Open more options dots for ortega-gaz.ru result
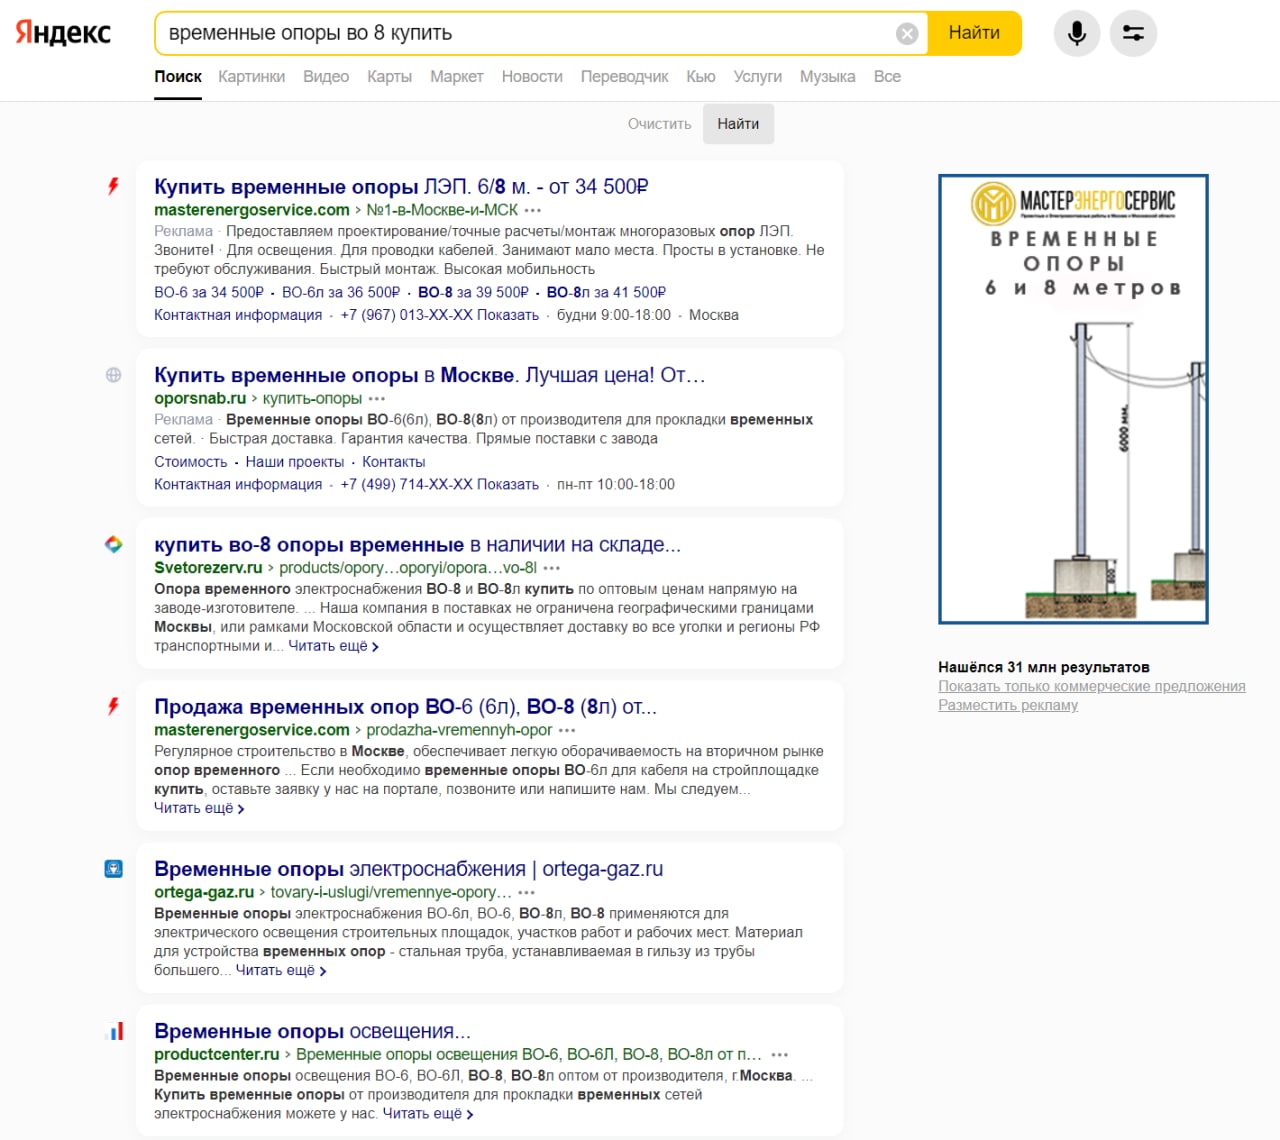 point(527,892)
